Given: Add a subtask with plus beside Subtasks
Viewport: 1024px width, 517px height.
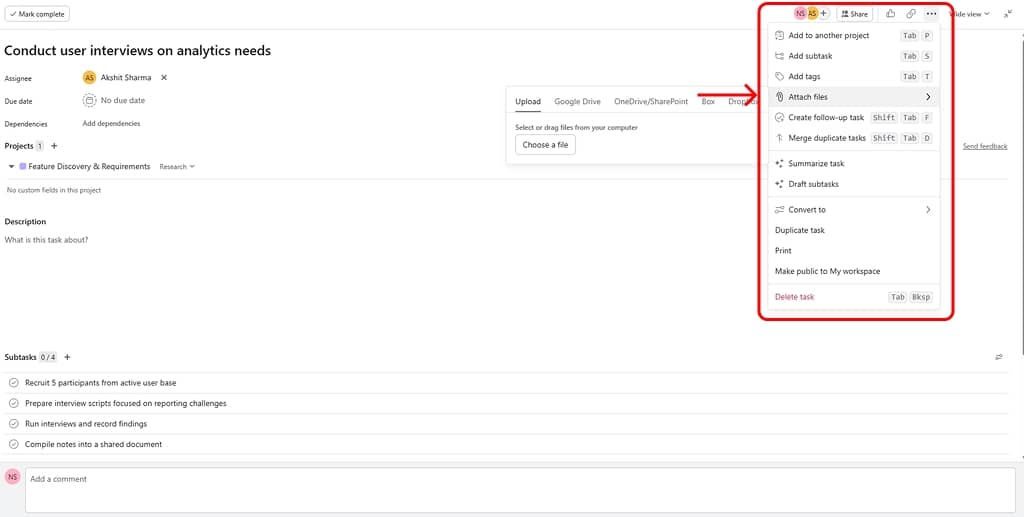Looking at the screenshot, I should pos(67,357).
